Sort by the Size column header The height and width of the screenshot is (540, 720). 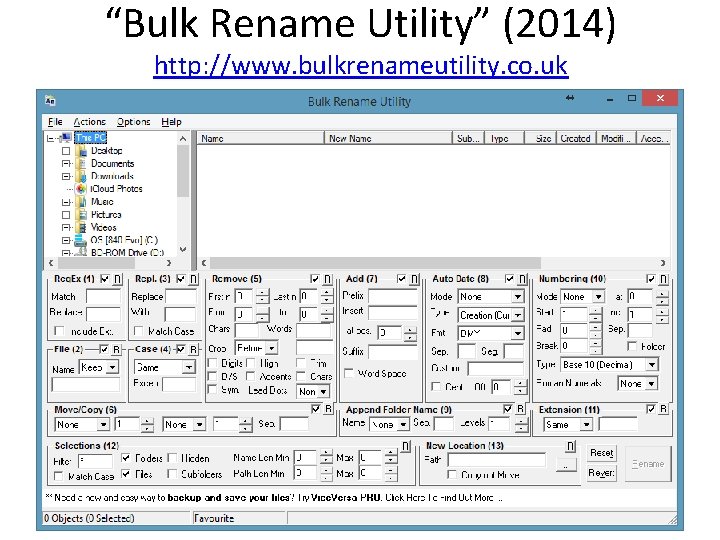coord(540,138)
